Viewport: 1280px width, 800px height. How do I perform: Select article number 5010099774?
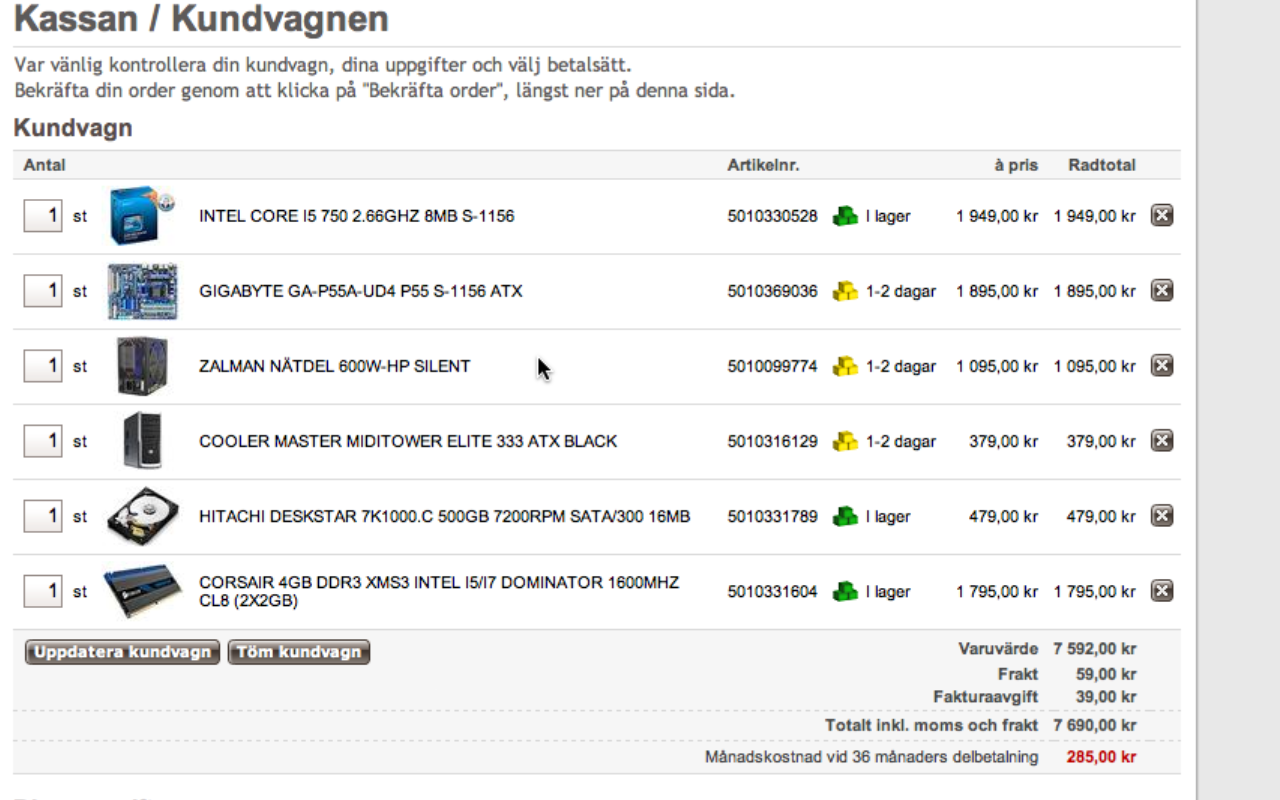pyautogui.click(x=772, y=366)
